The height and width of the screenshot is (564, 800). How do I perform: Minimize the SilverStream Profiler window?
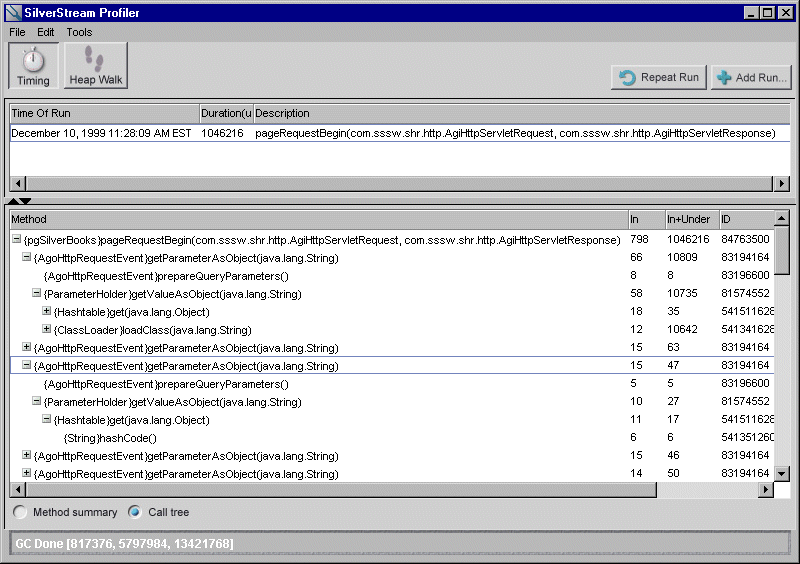(751, 13)
